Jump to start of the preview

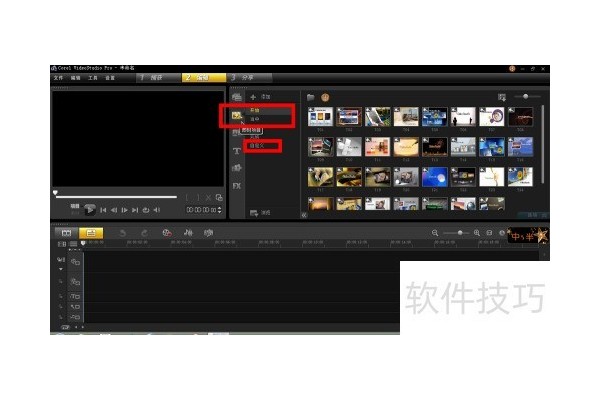tap(103, 210)
